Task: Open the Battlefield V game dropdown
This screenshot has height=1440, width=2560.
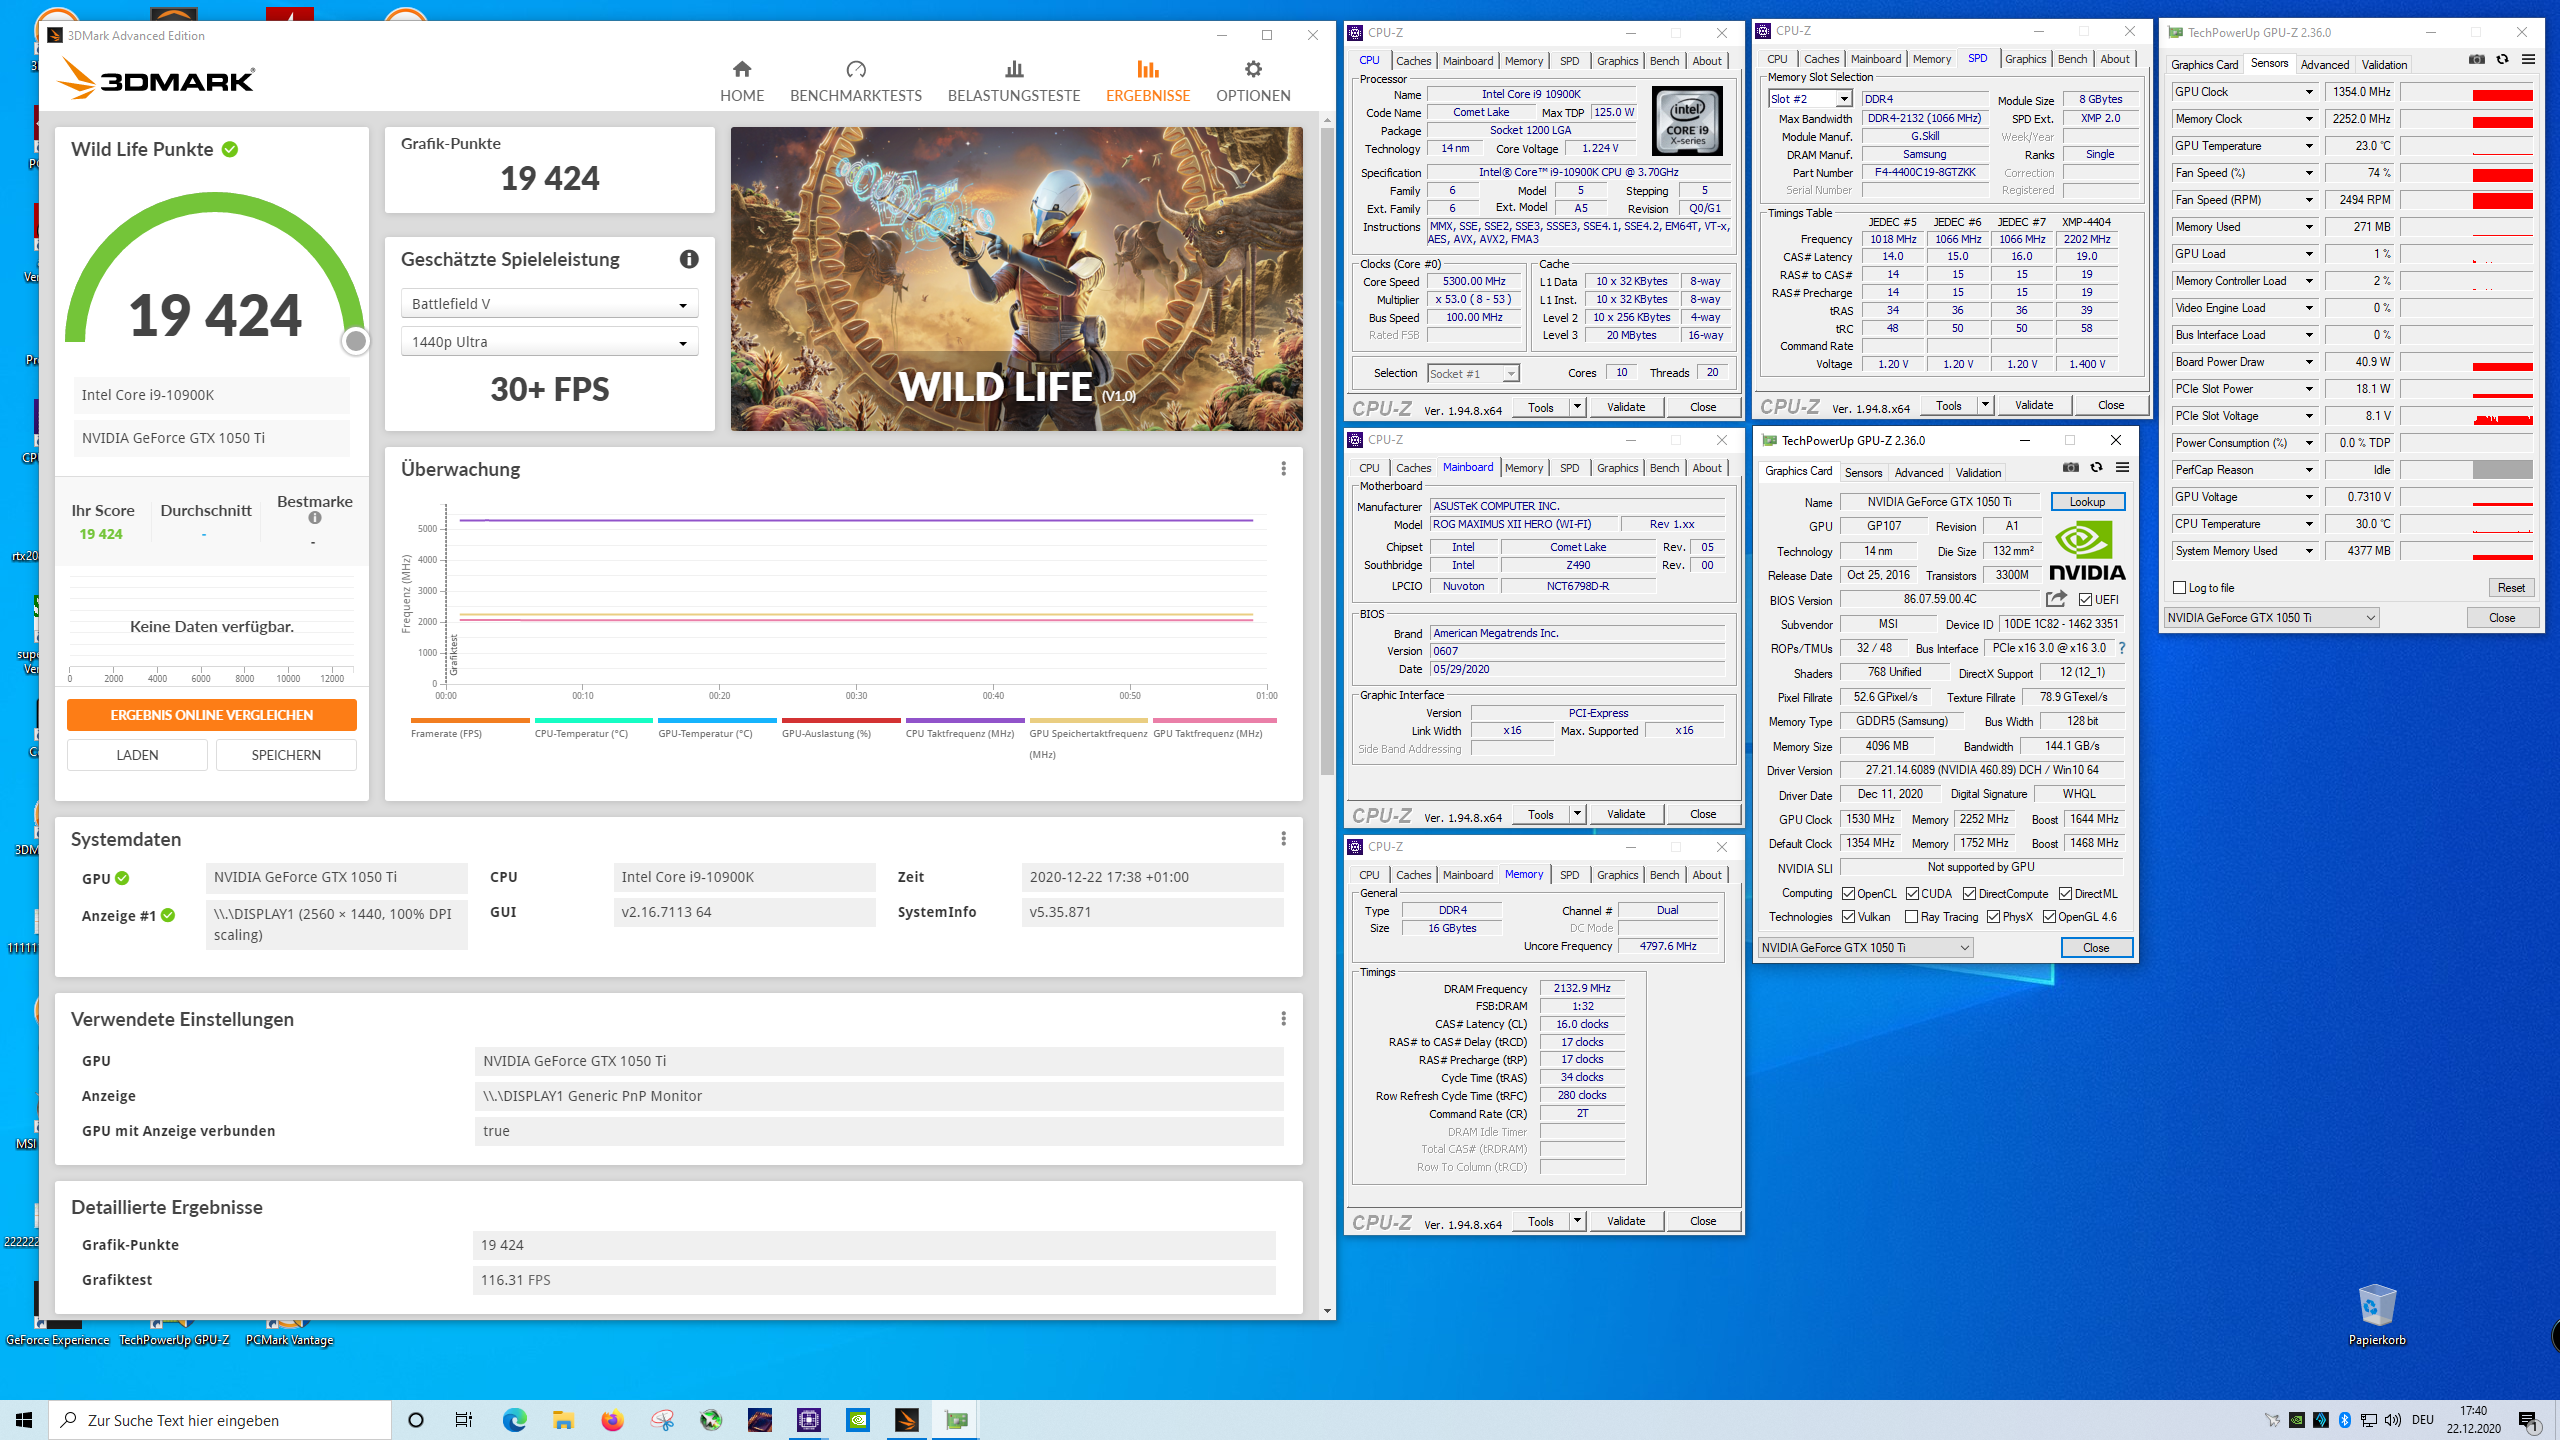Action: [x=549, y=304]
